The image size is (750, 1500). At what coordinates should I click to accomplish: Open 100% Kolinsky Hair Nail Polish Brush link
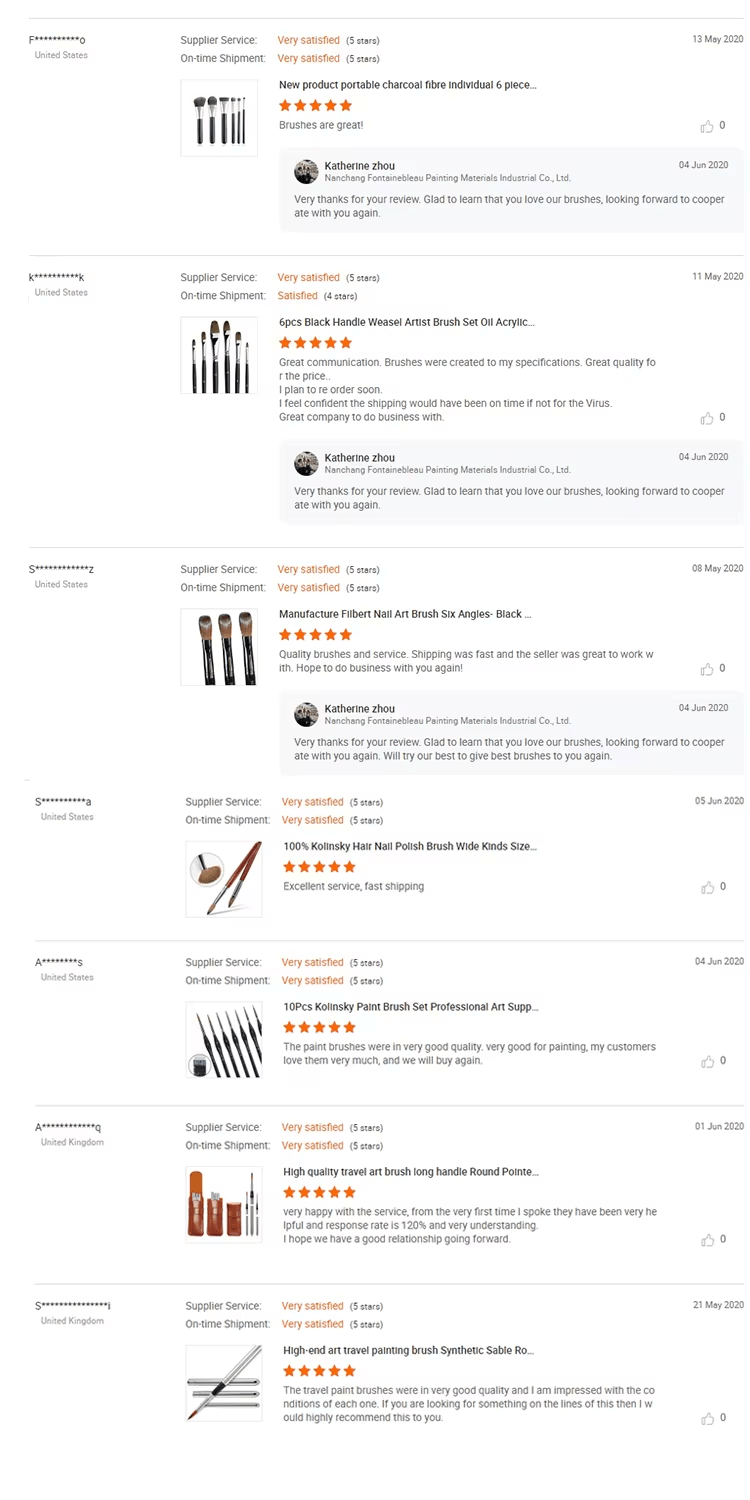[x=409, y=846]
